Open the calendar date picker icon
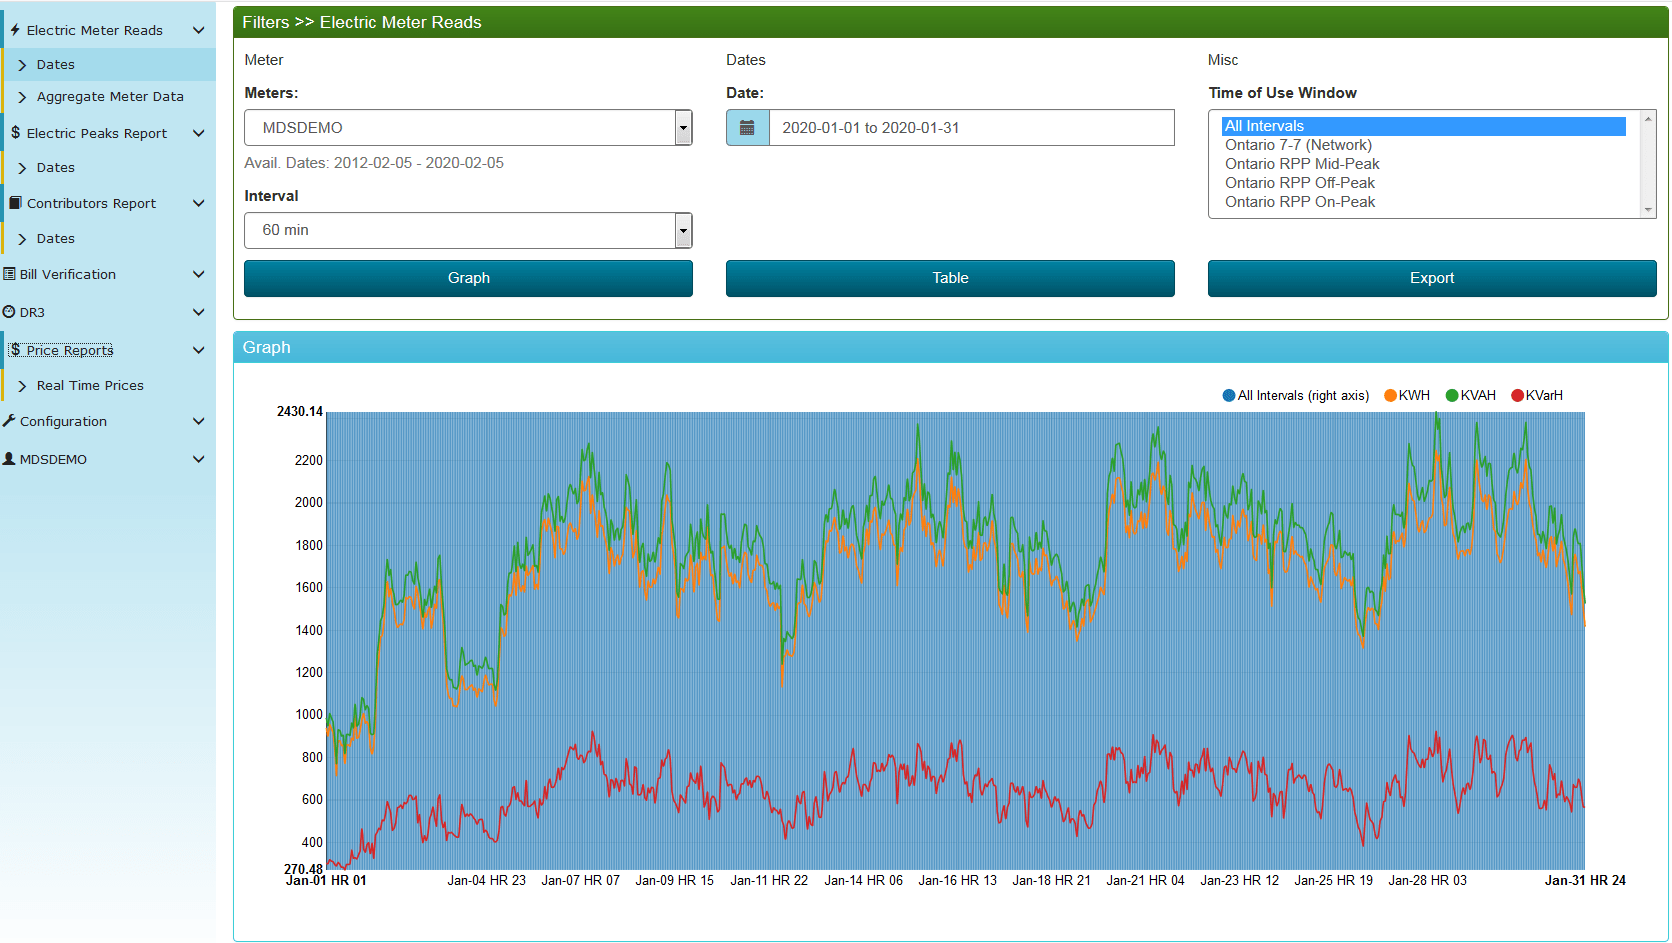 point(747,128)
